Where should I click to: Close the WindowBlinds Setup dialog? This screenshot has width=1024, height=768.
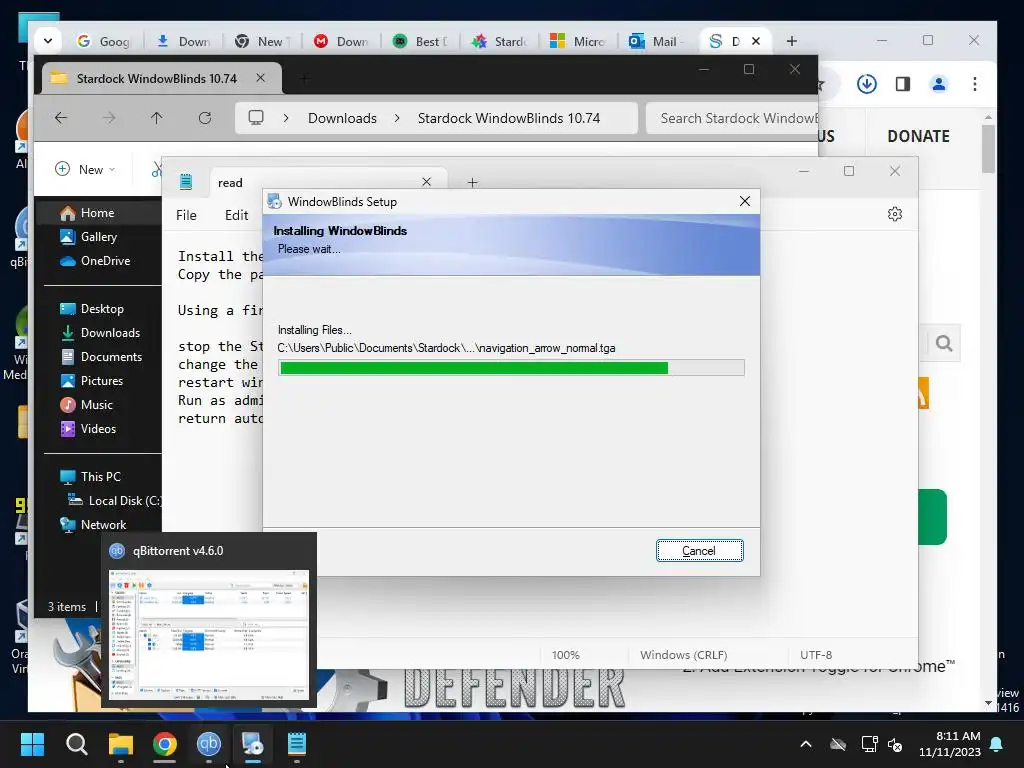click(744, 201)
